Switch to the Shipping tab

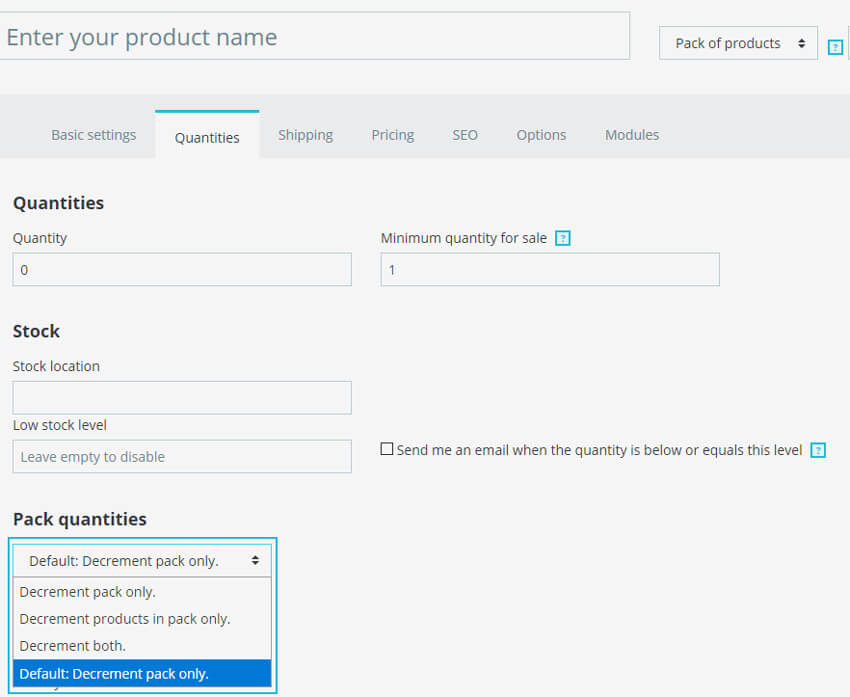coord(305,134)
